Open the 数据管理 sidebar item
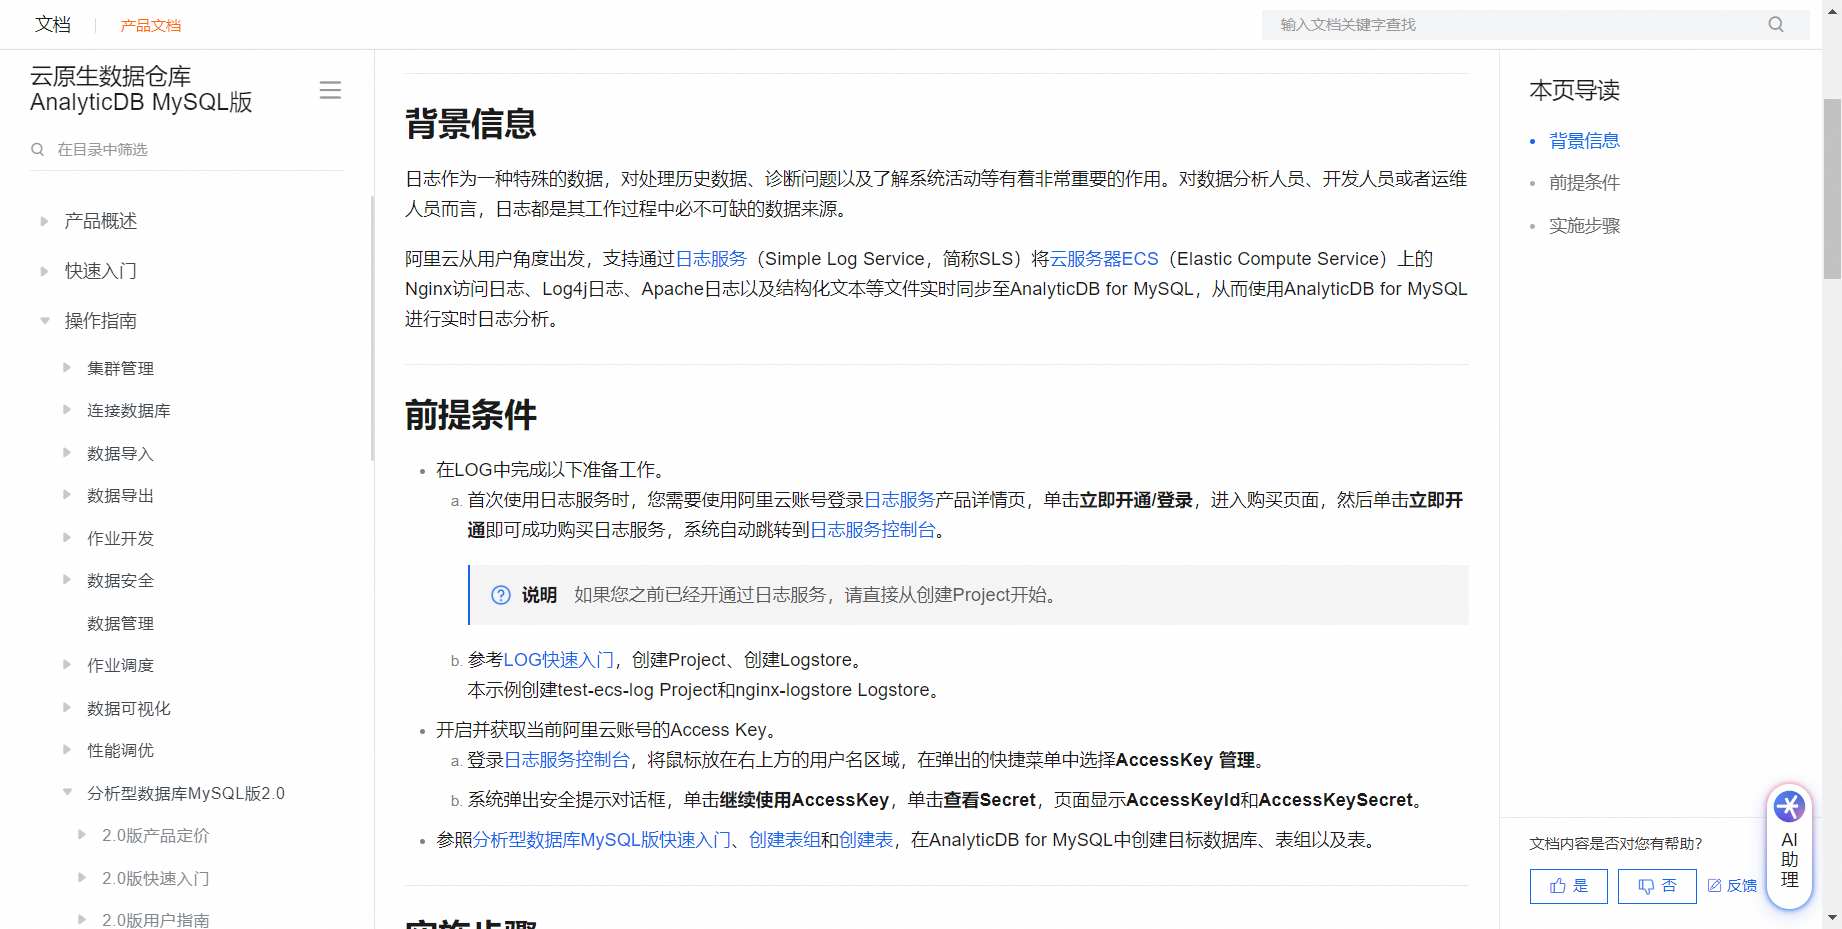This screenshot has width=1842, height=929. click(120, 623)
